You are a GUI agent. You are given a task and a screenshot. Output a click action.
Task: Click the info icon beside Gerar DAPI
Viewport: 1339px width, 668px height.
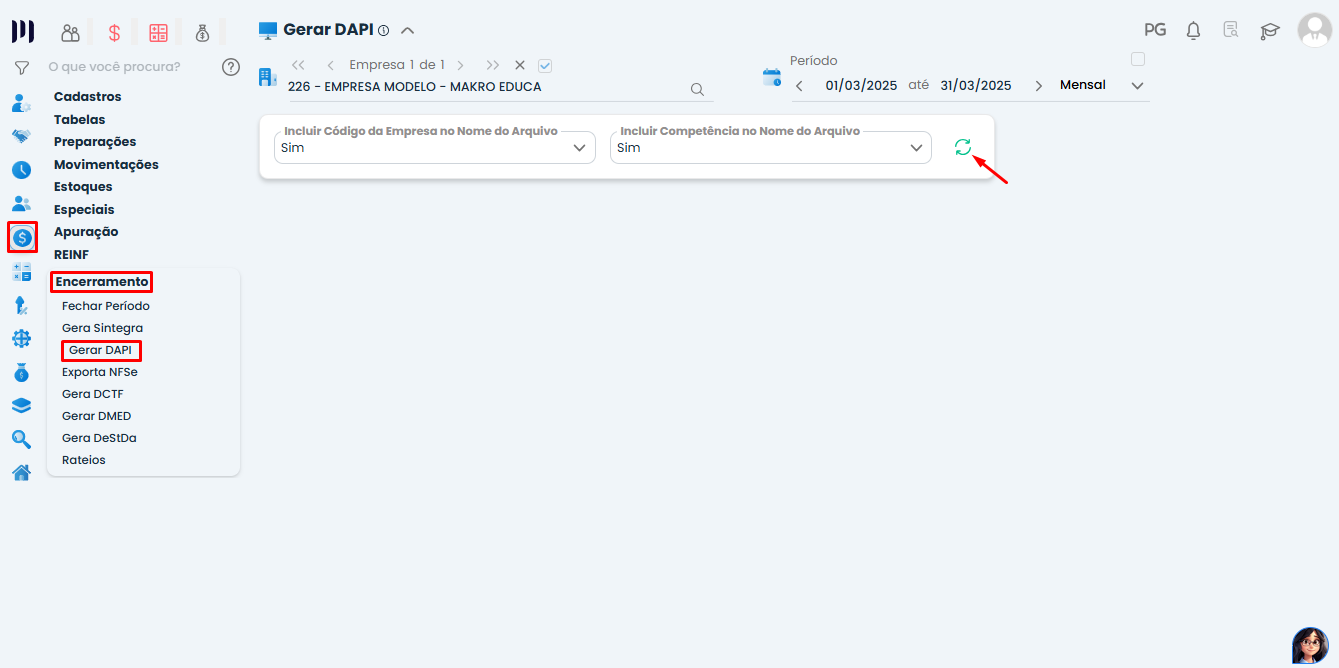[383, 31]
